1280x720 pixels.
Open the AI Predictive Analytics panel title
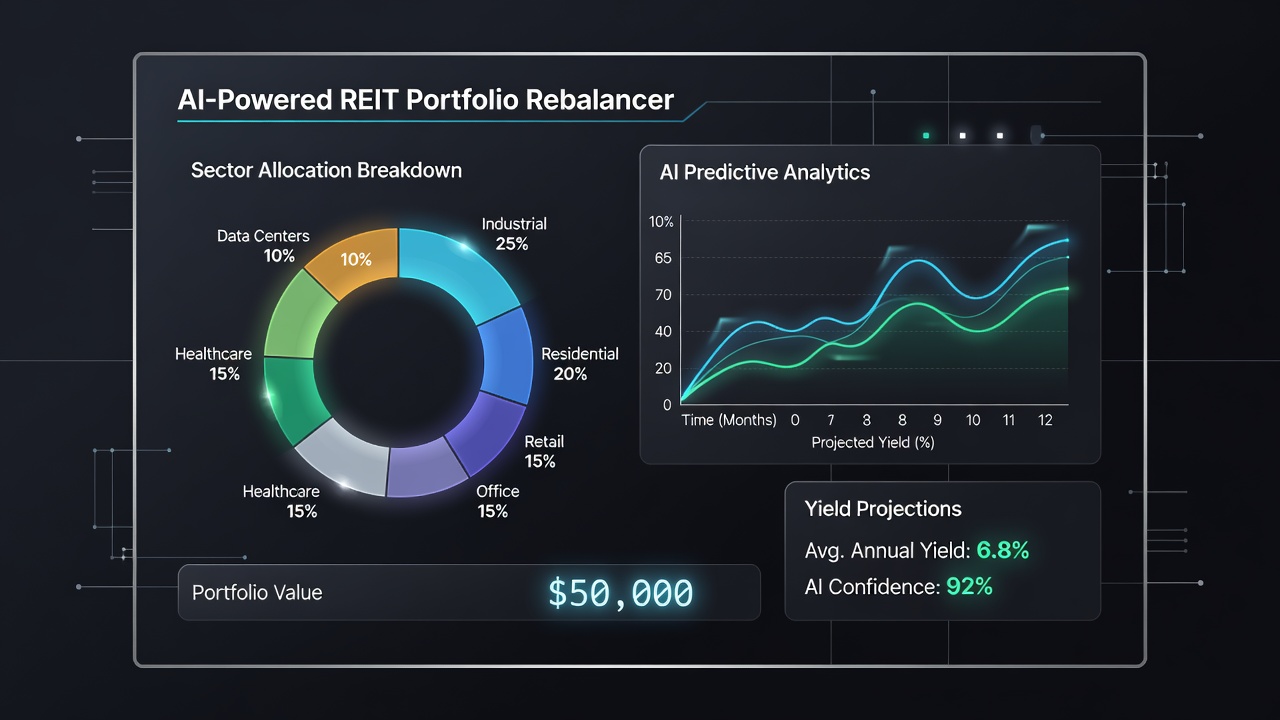pos(765,172)
